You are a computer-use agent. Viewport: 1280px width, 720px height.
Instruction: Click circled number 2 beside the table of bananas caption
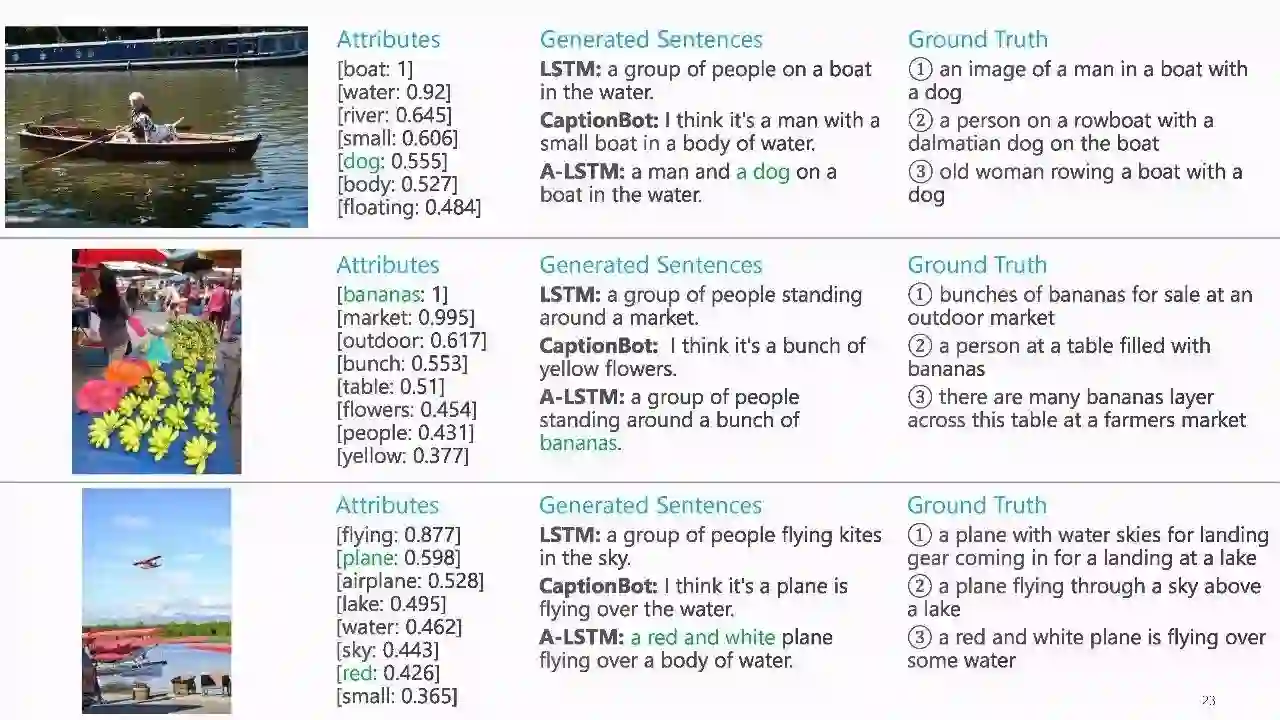click(x=920, y=346)
